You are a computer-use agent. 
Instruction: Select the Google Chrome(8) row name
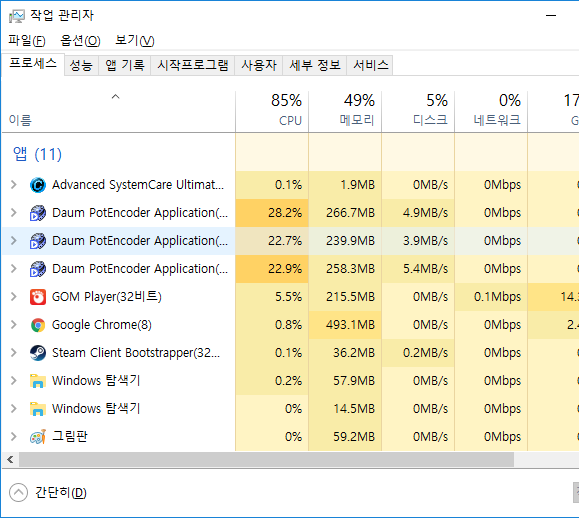pos(102,325)
